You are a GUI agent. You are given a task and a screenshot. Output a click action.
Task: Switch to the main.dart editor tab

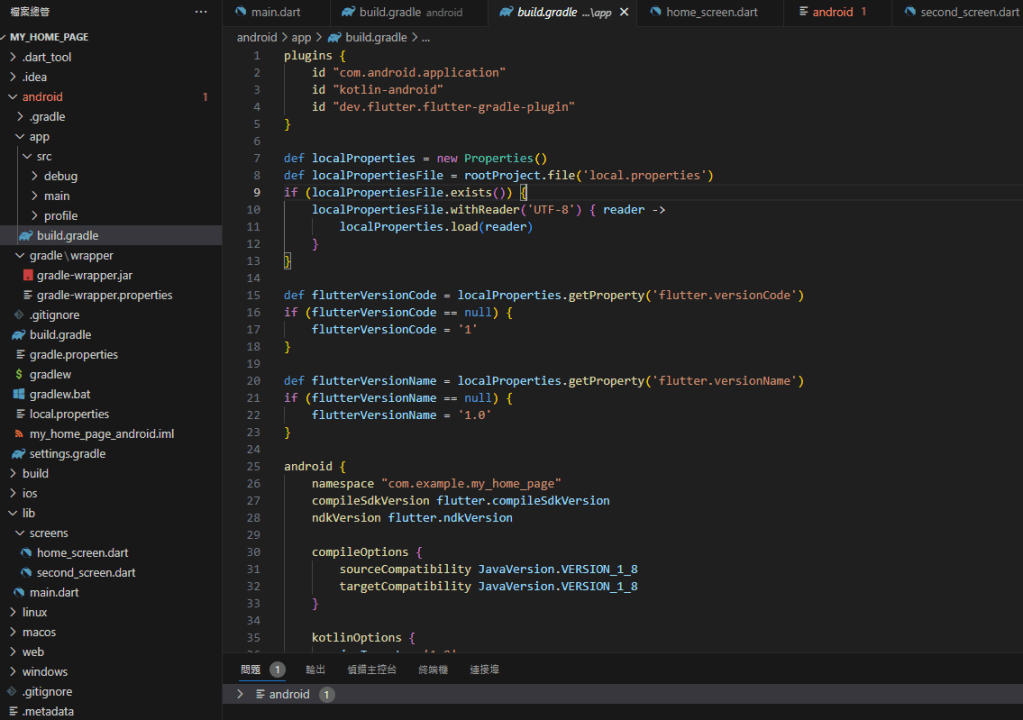click(x=276, y=12)
